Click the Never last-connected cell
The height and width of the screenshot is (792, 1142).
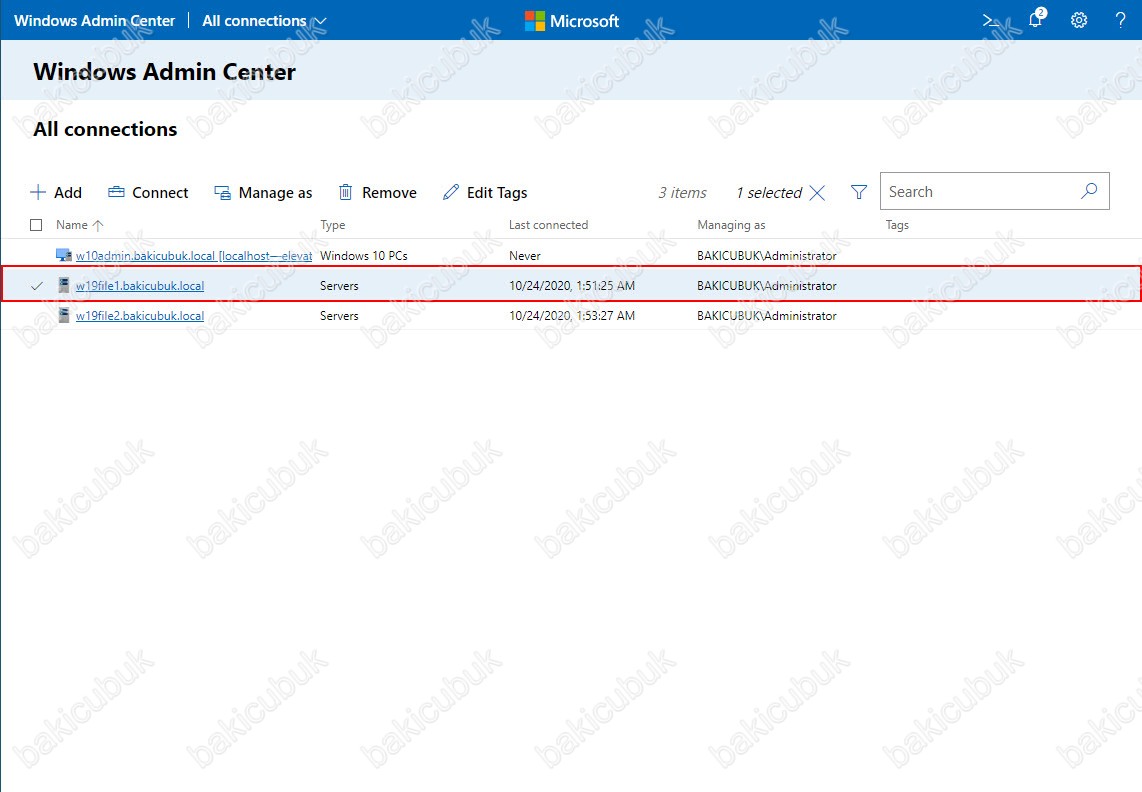point(525,256)
